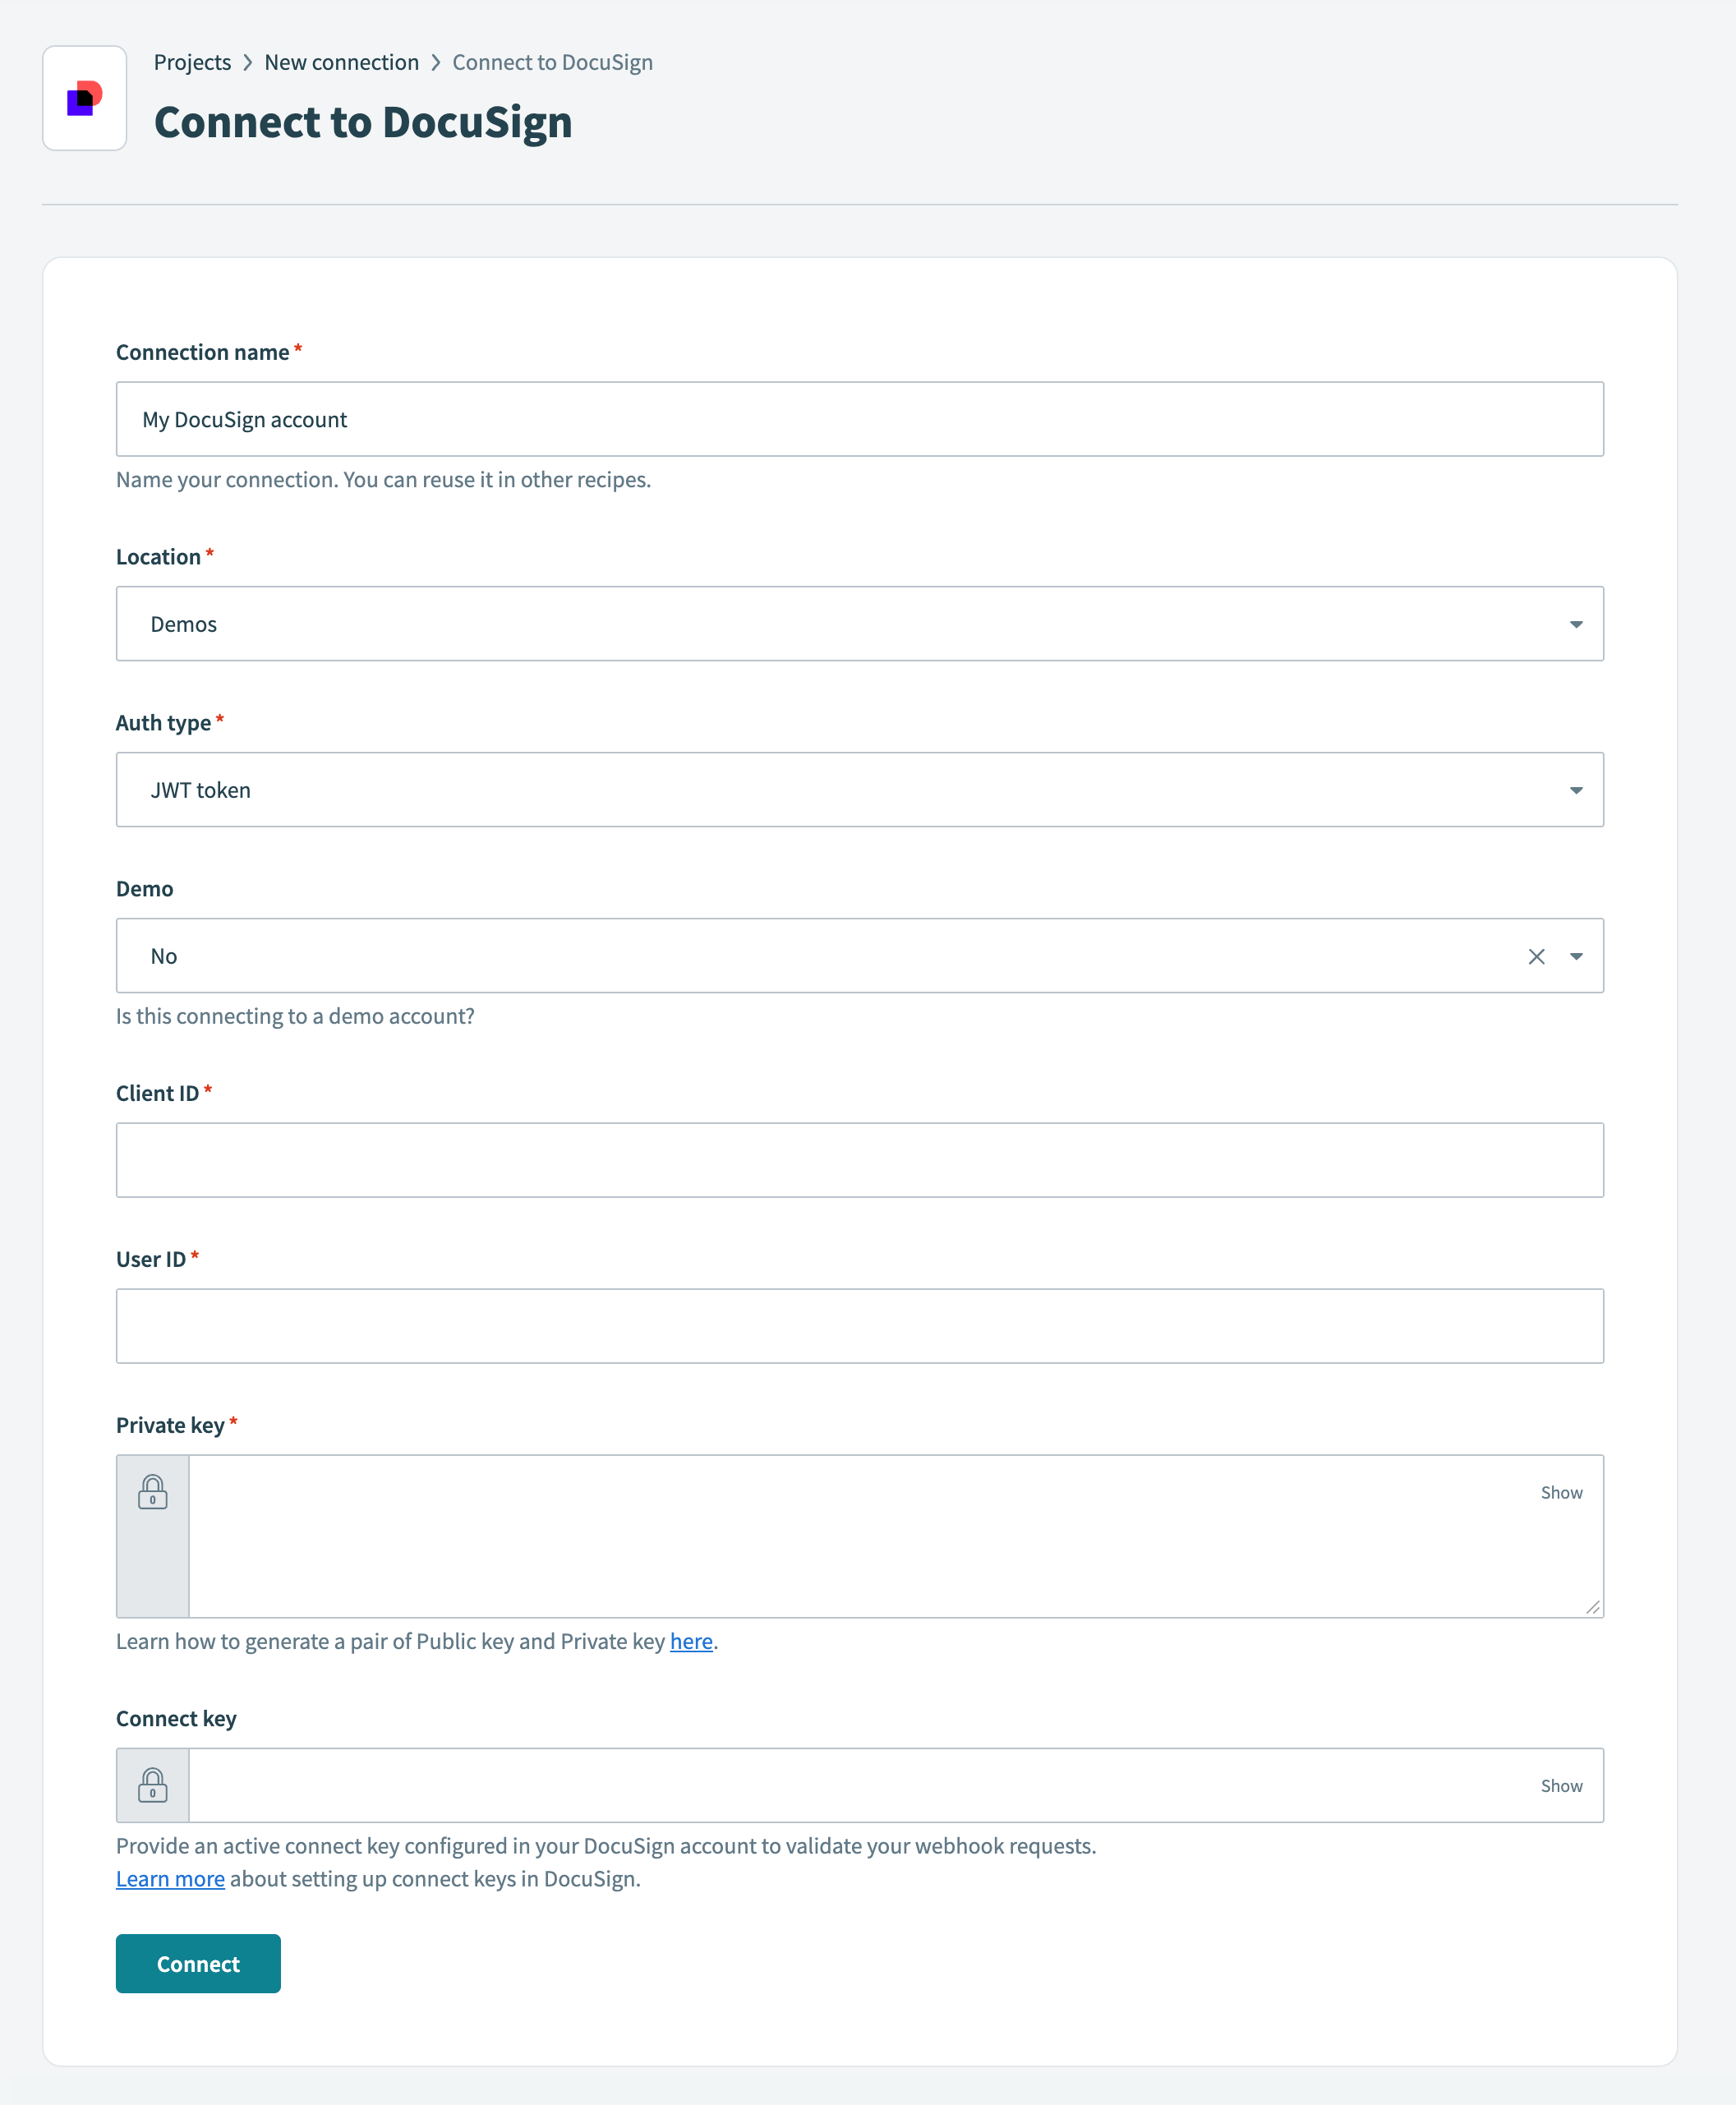This screenshot has width=1736, height=2105.
Task: Click the Workato logo icon
Action: [84, 97]
